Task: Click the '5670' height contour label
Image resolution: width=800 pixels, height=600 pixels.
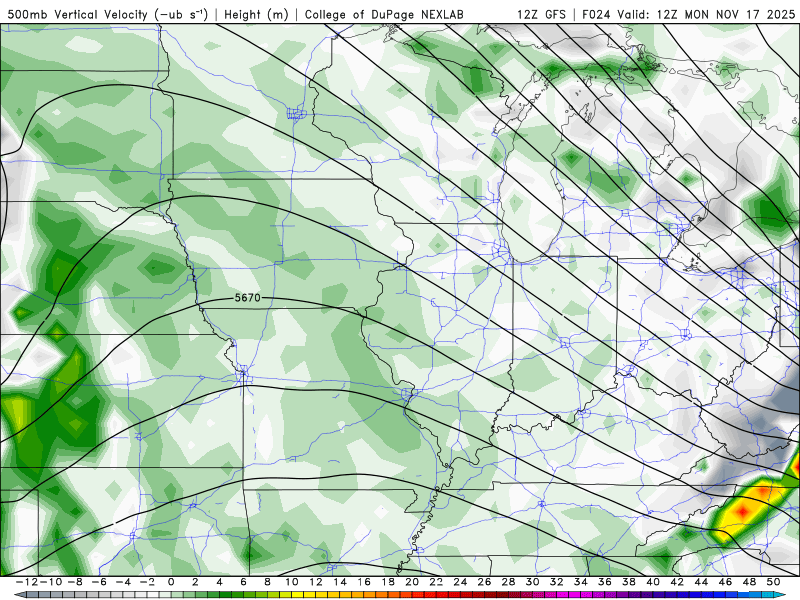Action: 247,297
